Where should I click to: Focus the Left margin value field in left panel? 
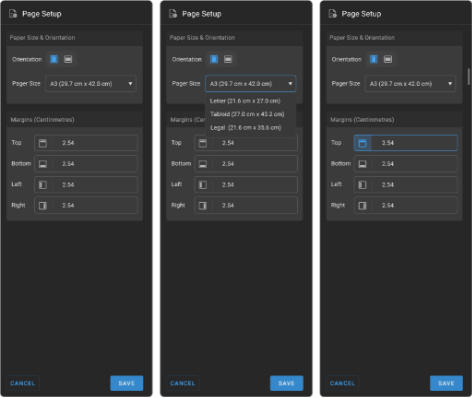pos(86,185)
